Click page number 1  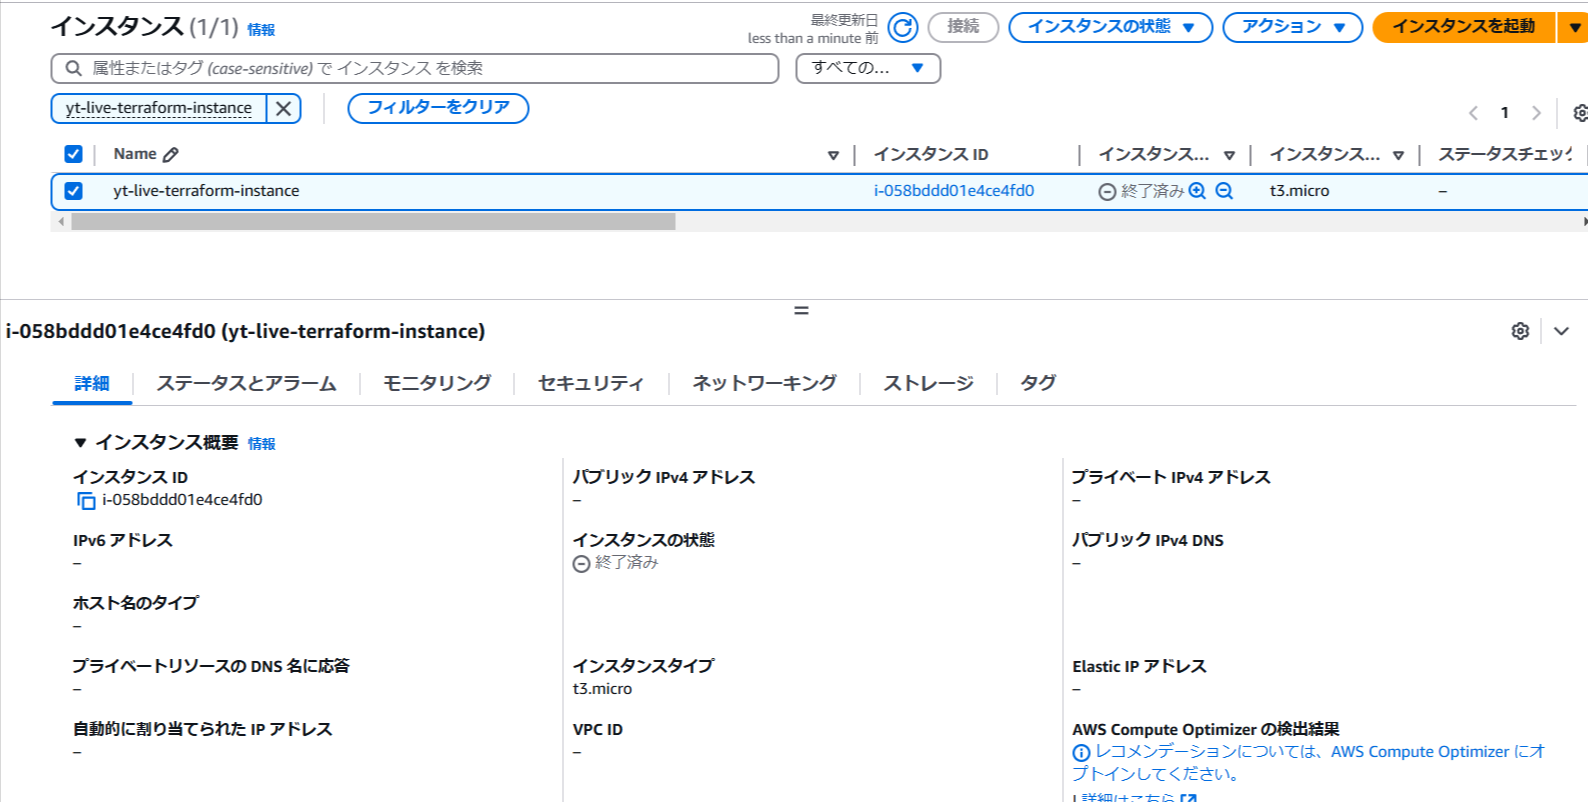tap(1504, 113)
